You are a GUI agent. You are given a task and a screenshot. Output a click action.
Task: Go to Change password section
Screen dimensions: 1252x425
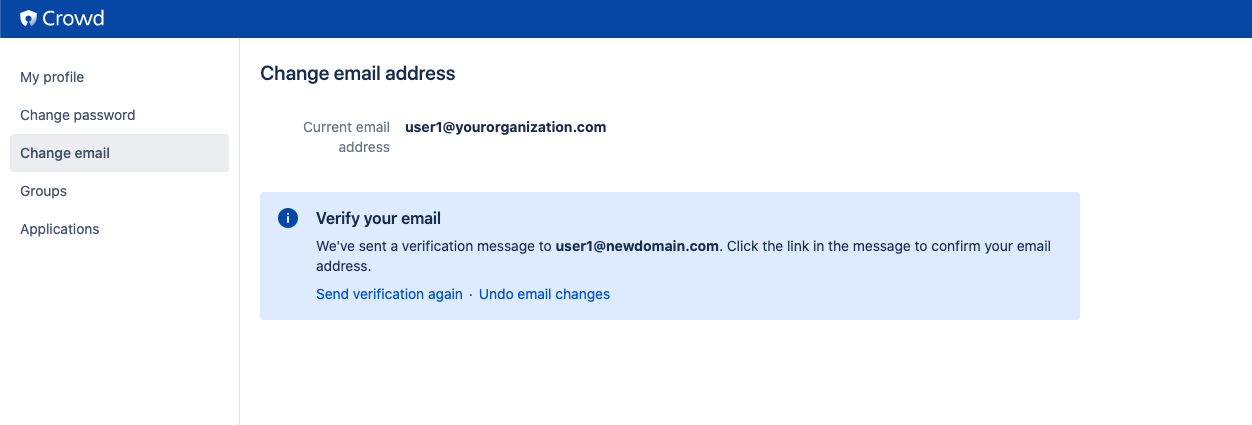[x=78, y=115]
